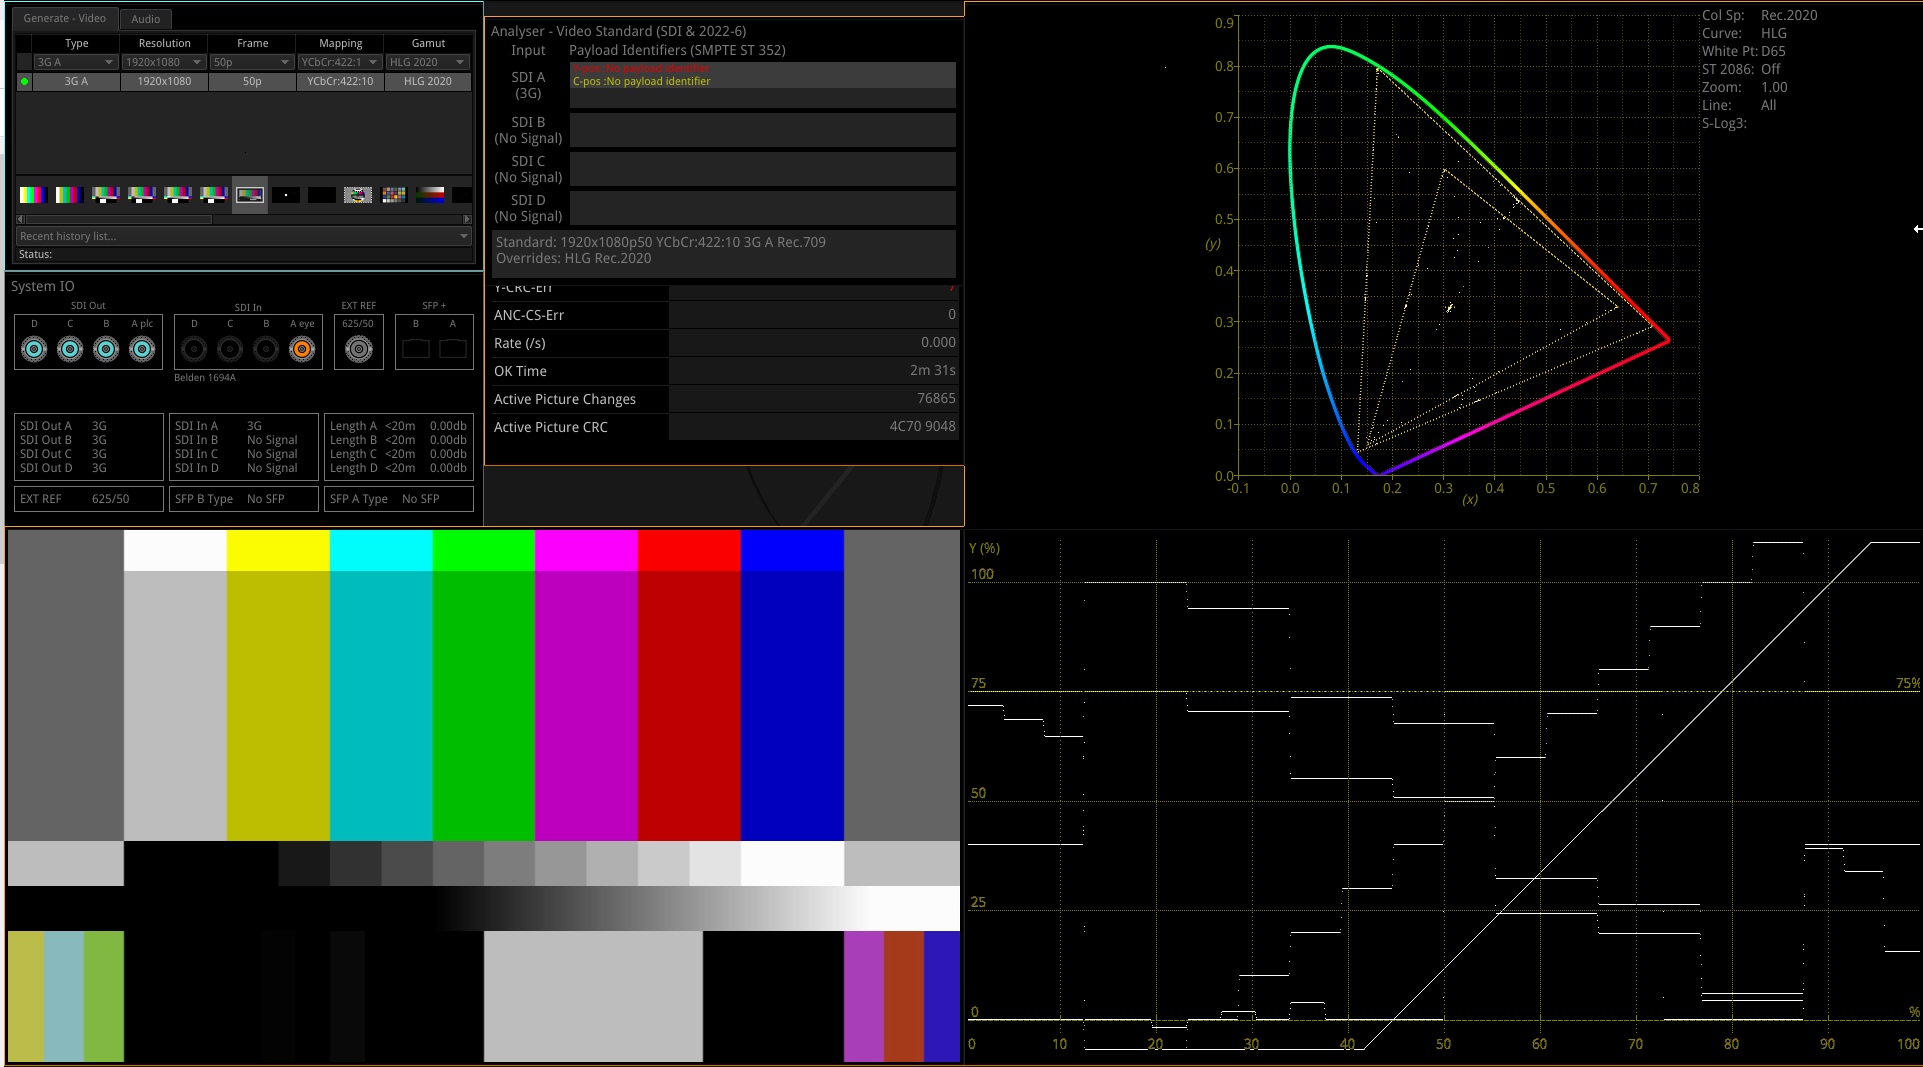Viewport: 1923px width, 1067px height.
Task: Pick the black pattern with white dot
Action: pyautogui.click(x=286, y=195)
